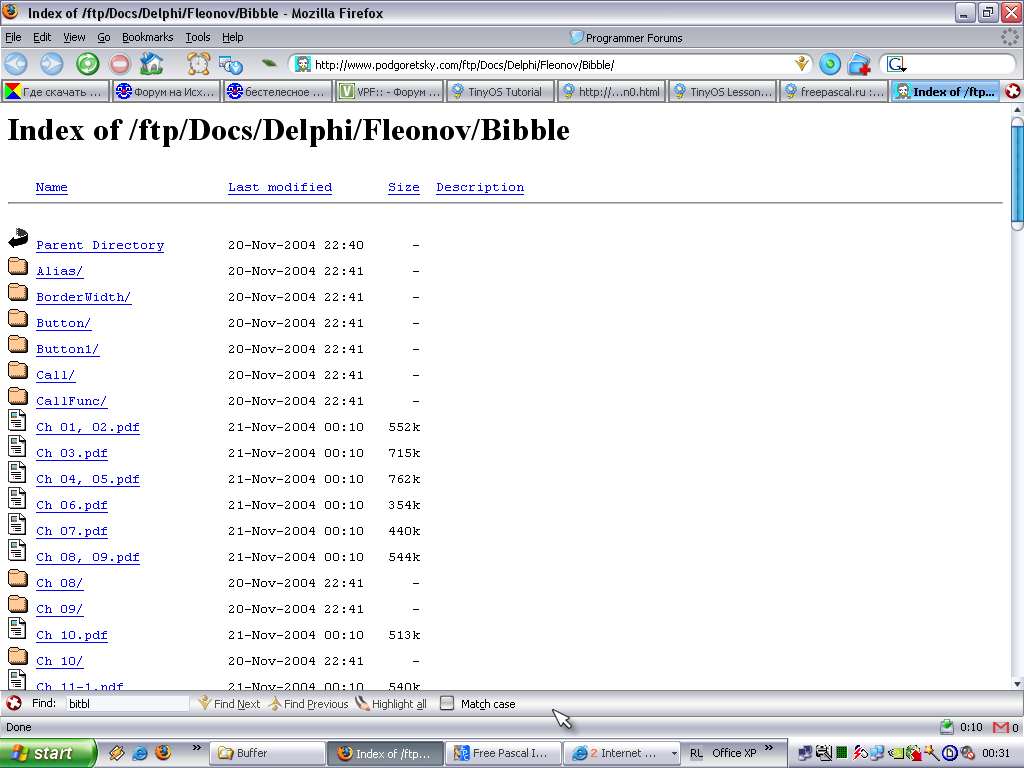
Task: Close the Find toolbar
Action: click(x=14, y=704)
